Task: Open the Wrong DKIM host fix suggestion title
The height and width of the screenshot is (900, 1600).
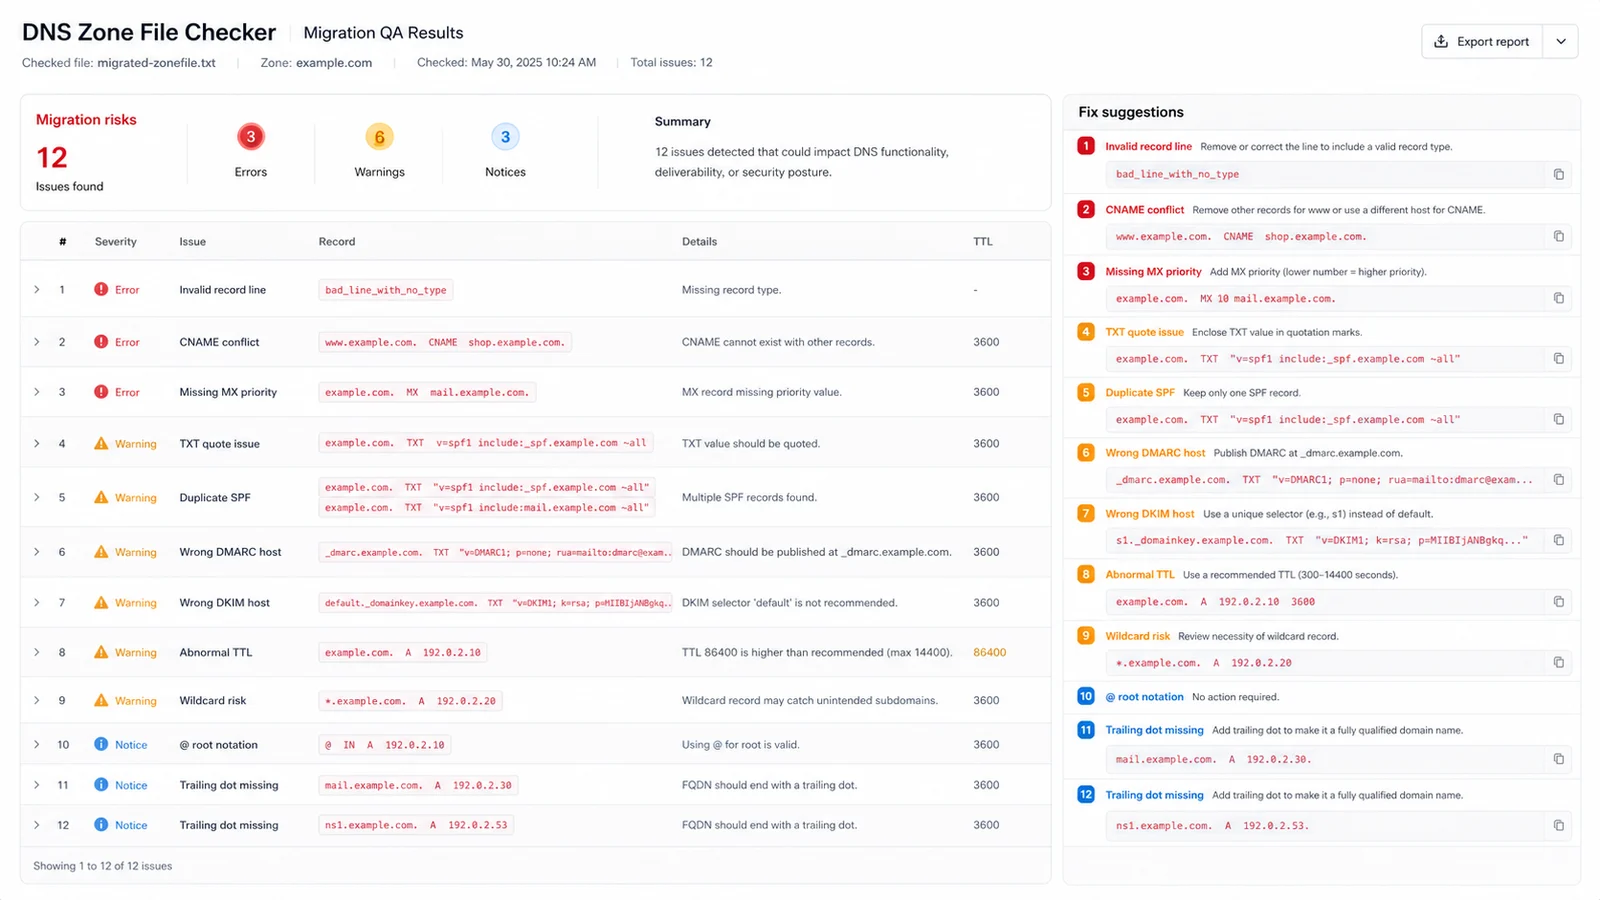Action: point(1150,514)
